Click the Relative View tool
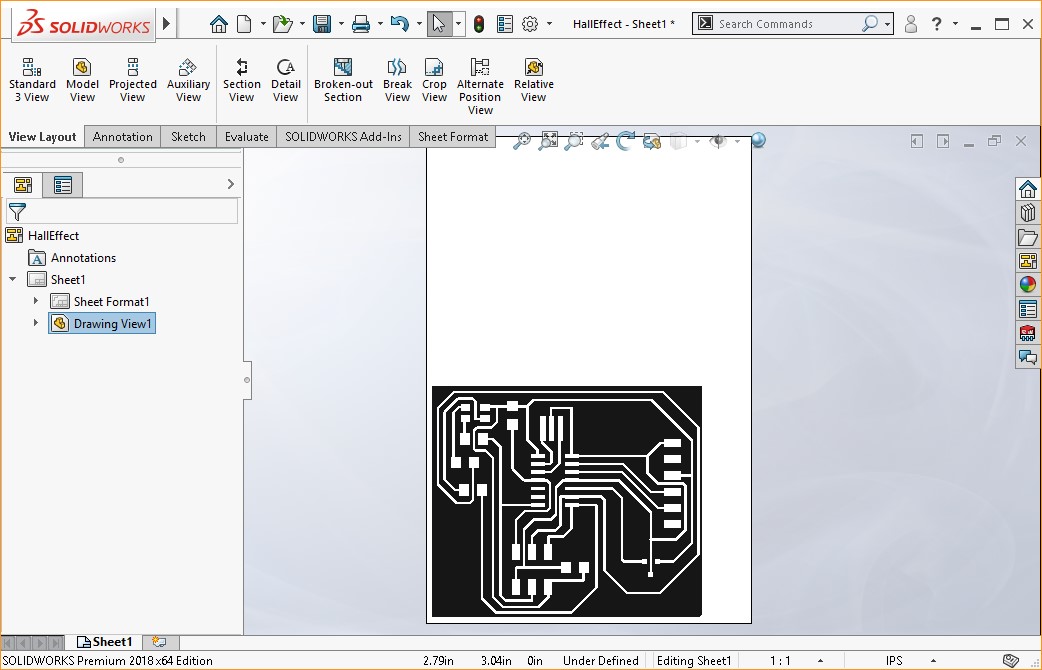The height and width of the screenshot is (670, 1042). [x=534, y=80]
